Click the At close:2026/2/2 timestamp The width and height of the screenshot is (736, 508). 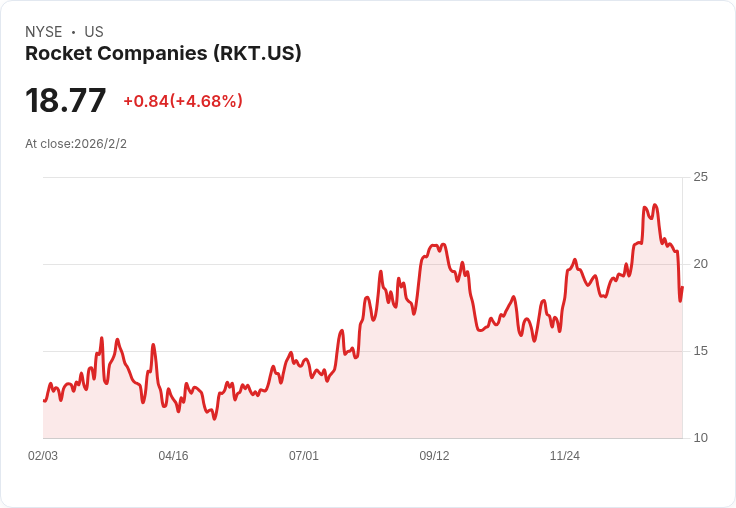pos(76,144)
